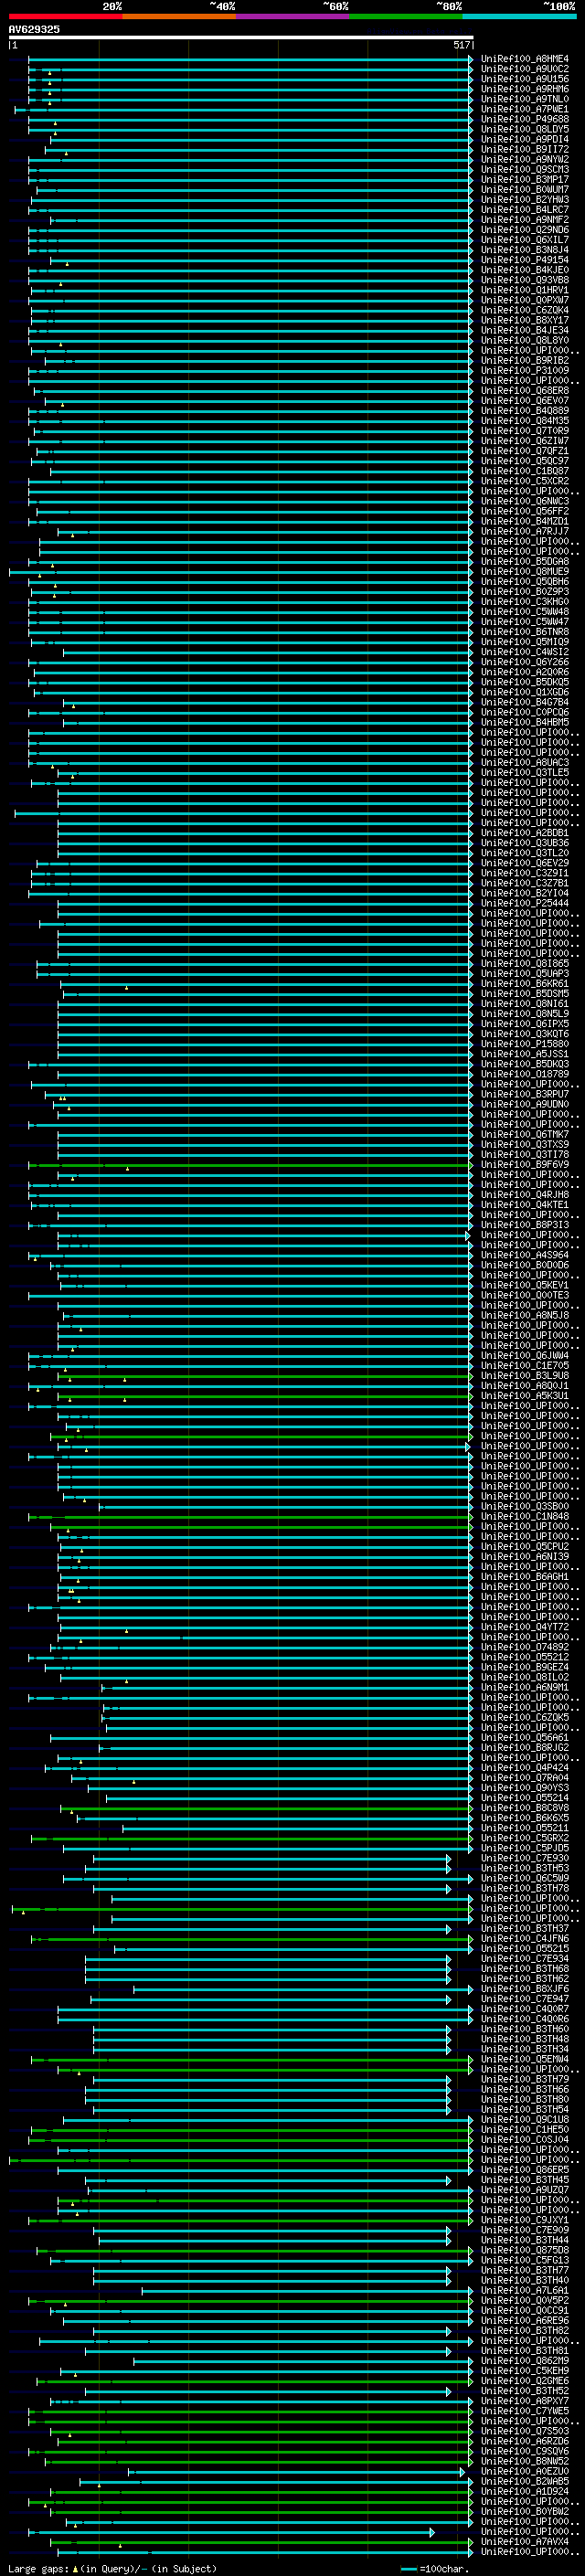Click UniRef100_Q4KTE1 label

click(525, 1205)
